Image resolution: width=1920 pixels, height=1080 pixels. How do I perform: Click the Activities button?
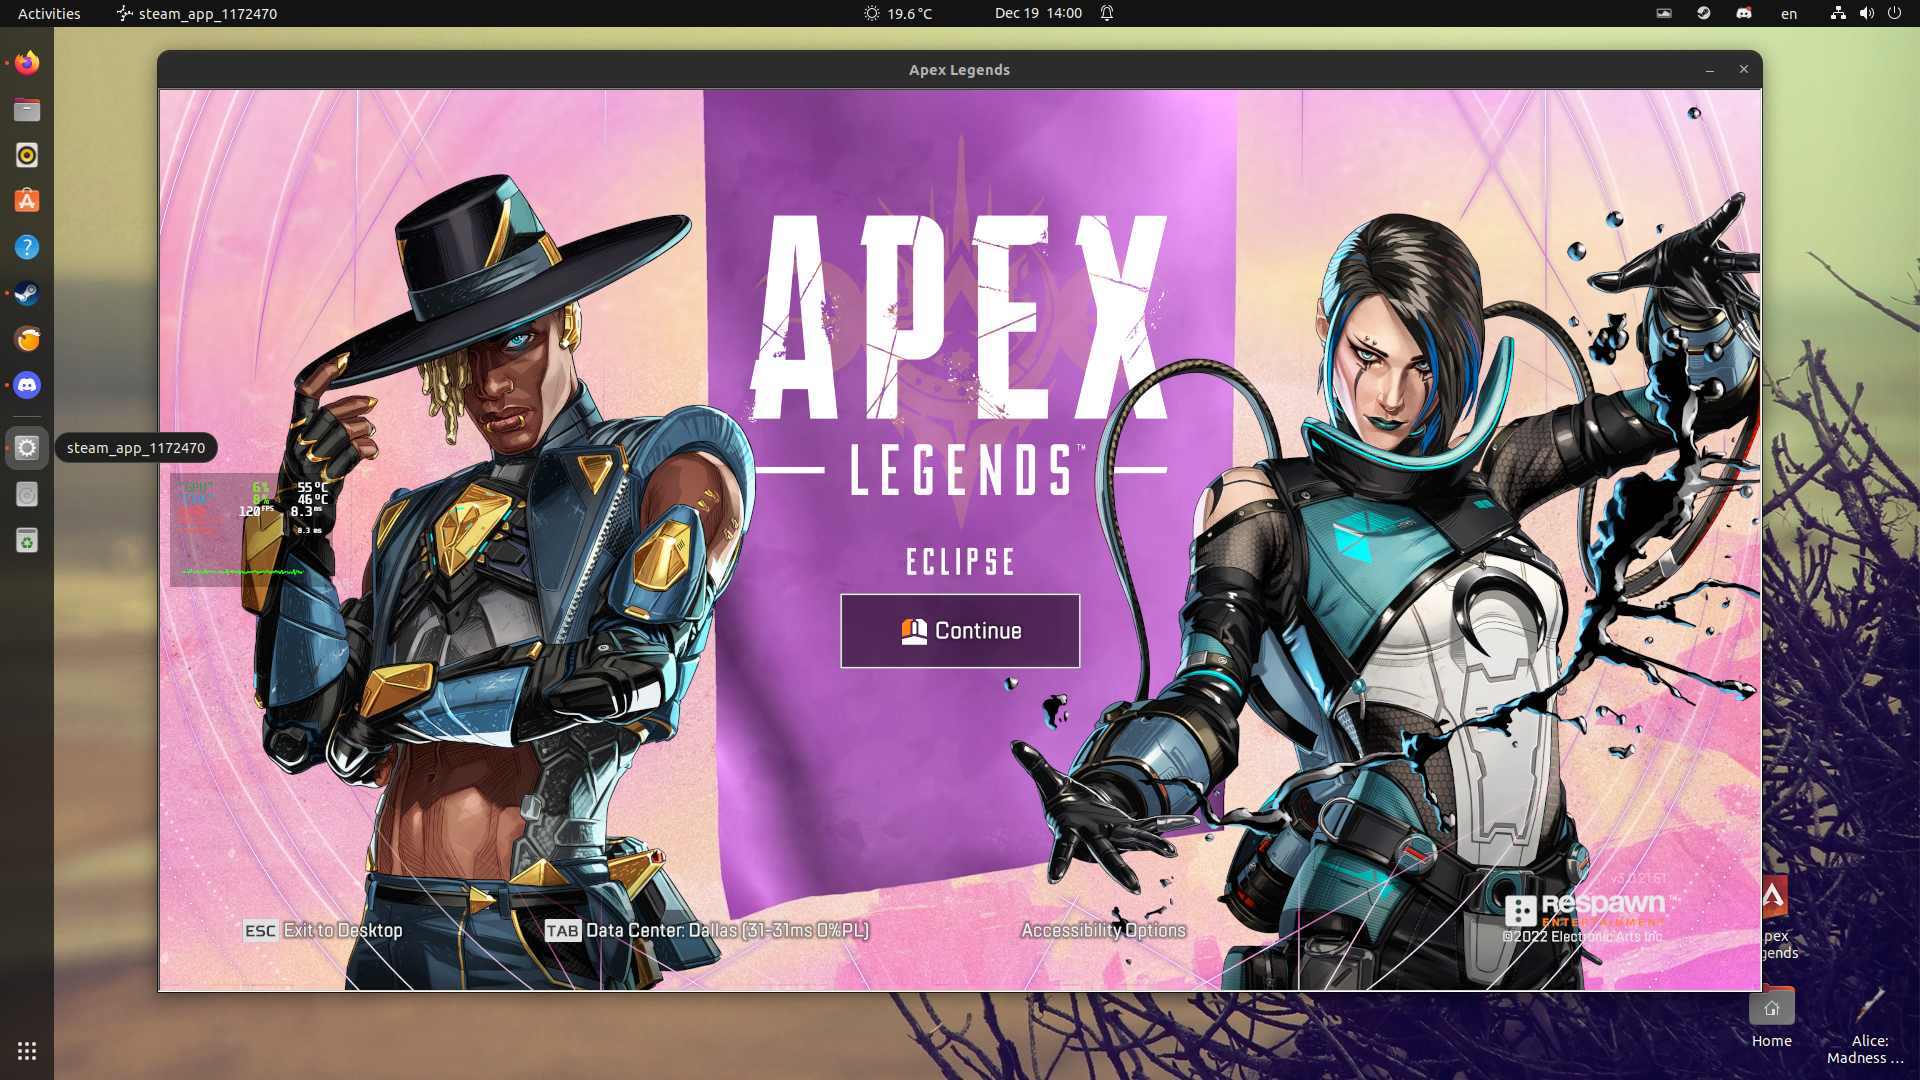tap(49, 13)
